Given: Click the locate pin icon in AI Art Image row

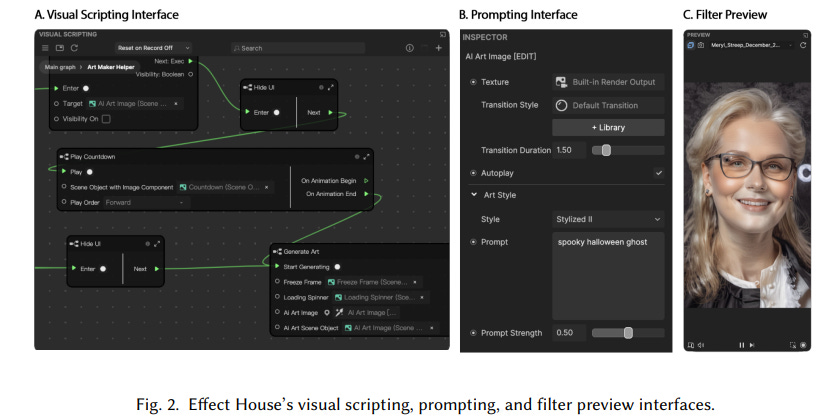Looking at the screenshot, I should [326, 313].
